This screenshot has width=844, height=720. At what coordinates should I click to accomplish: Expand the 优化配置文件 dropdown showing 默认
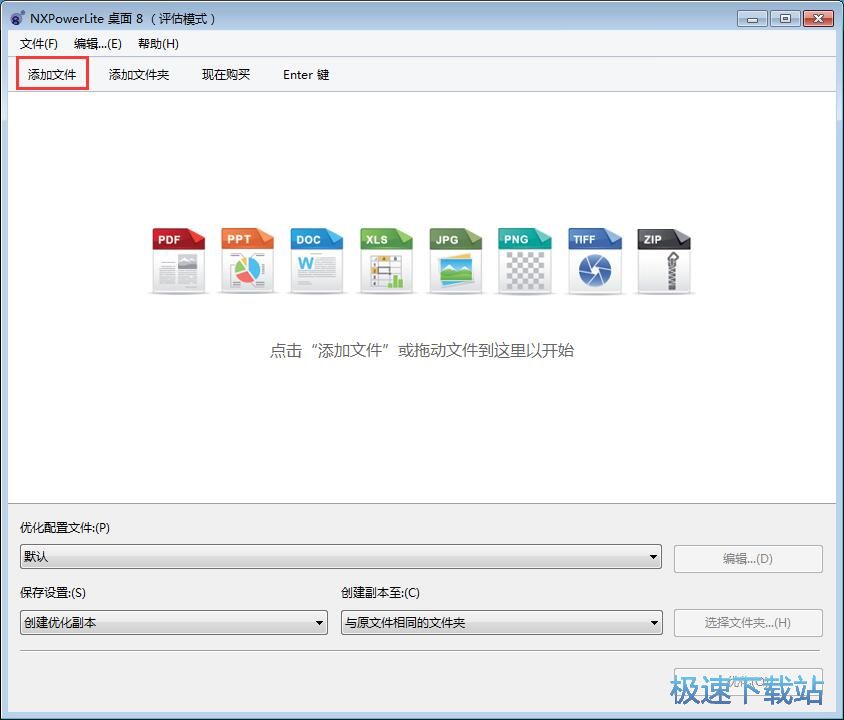pos(341,556)
